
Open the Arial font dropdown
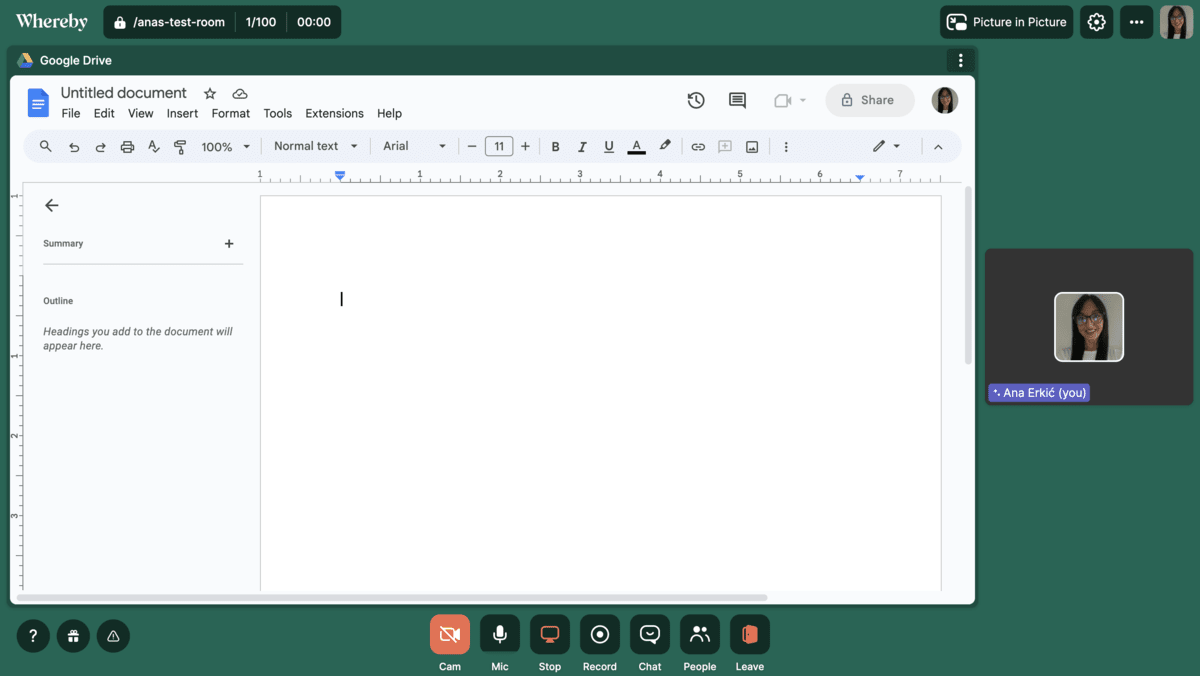[x=412, y=146]
